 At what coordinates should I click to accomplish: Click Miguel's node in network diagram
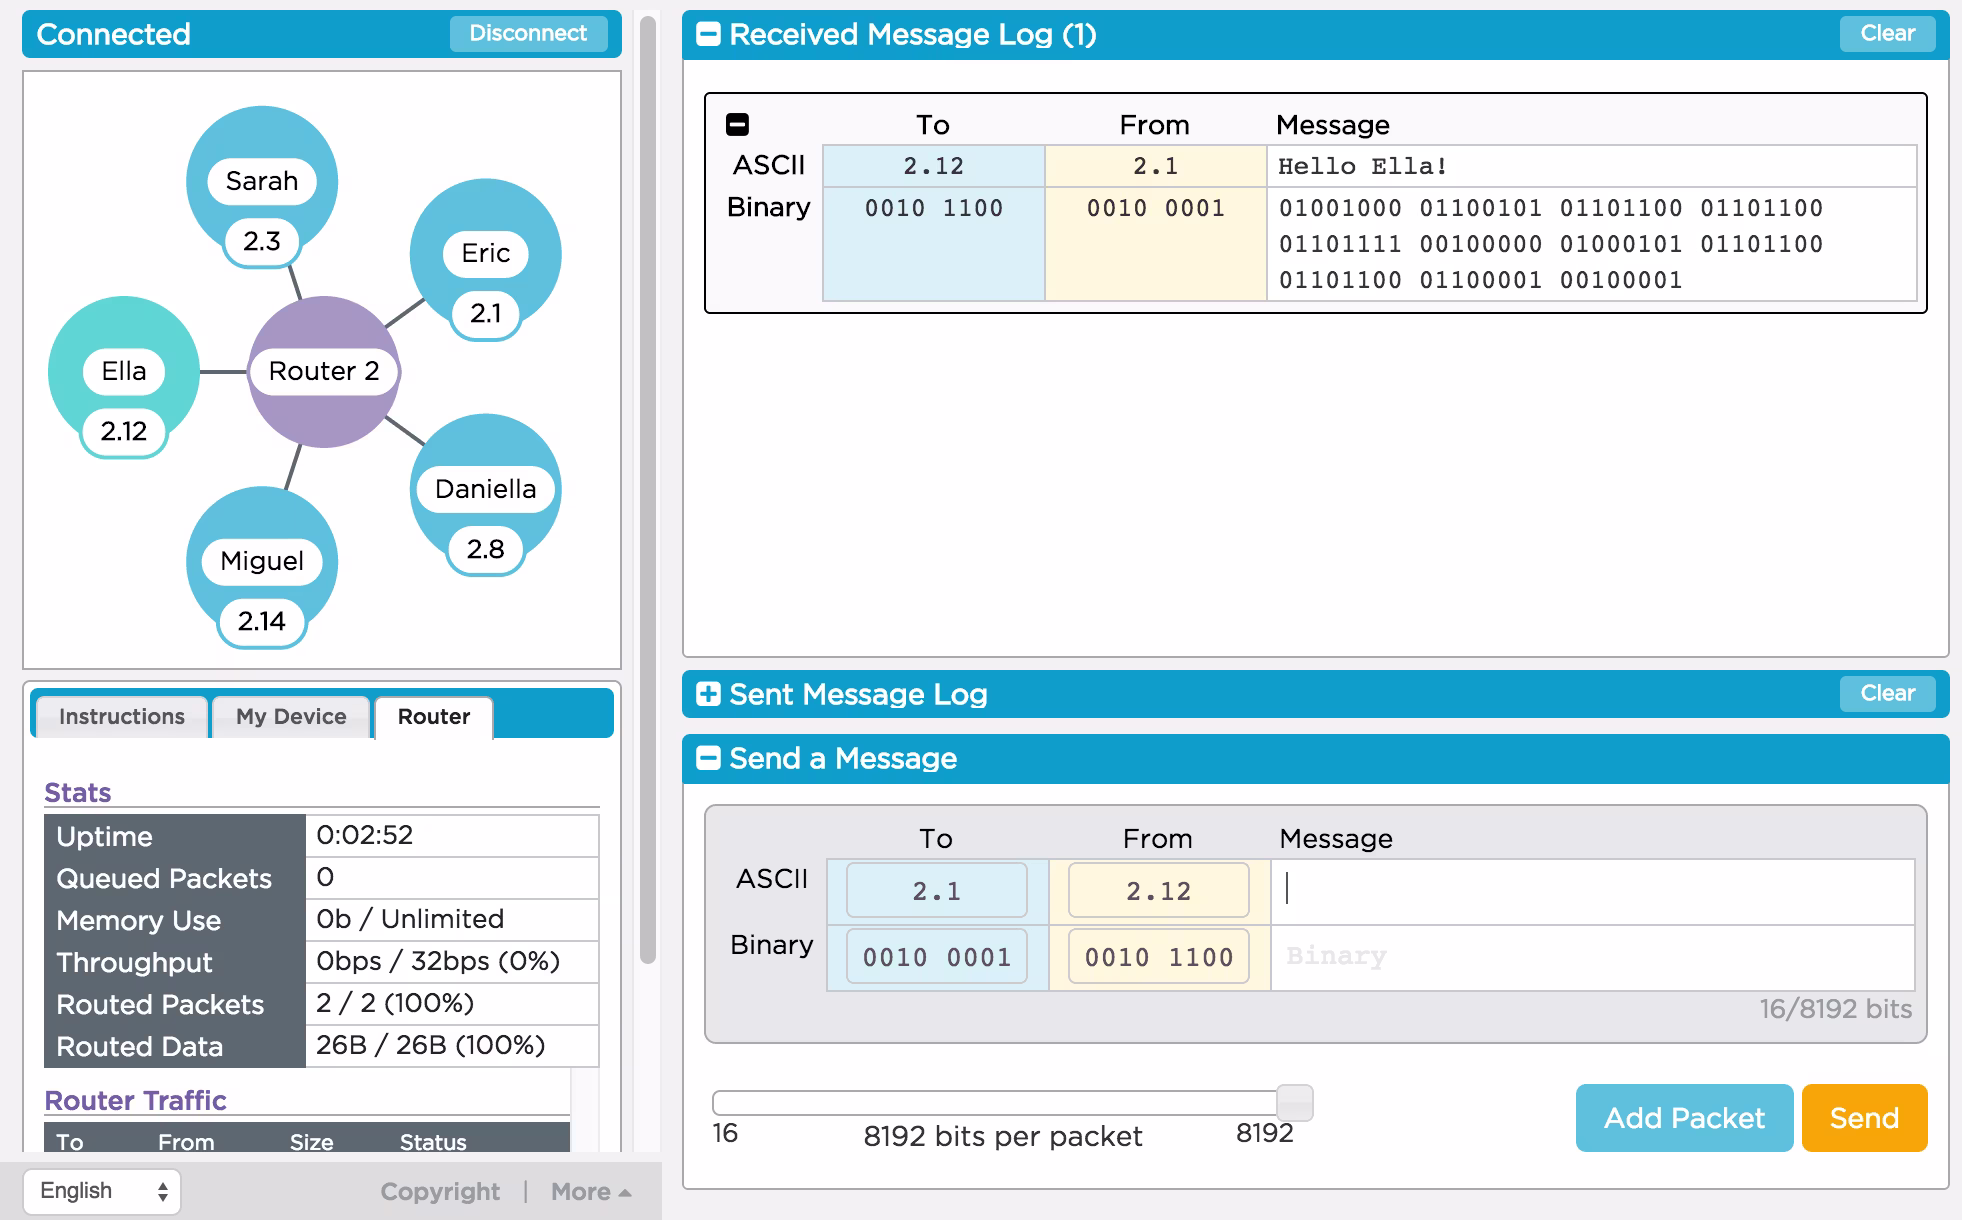pyautogui.click(x=262, y=560)
